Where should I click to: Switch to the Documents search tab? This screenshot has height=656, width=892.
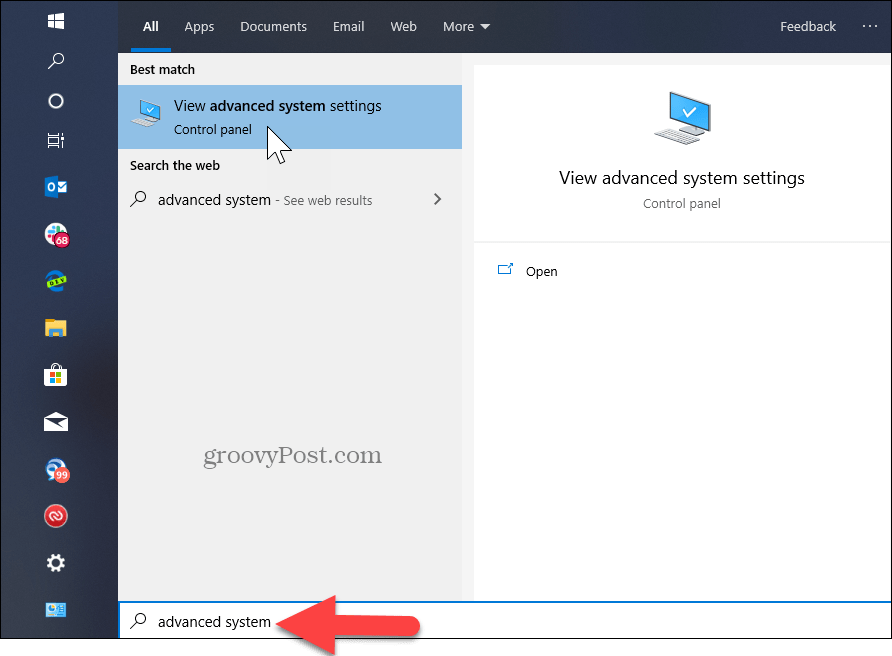click(x=273, y=27)
